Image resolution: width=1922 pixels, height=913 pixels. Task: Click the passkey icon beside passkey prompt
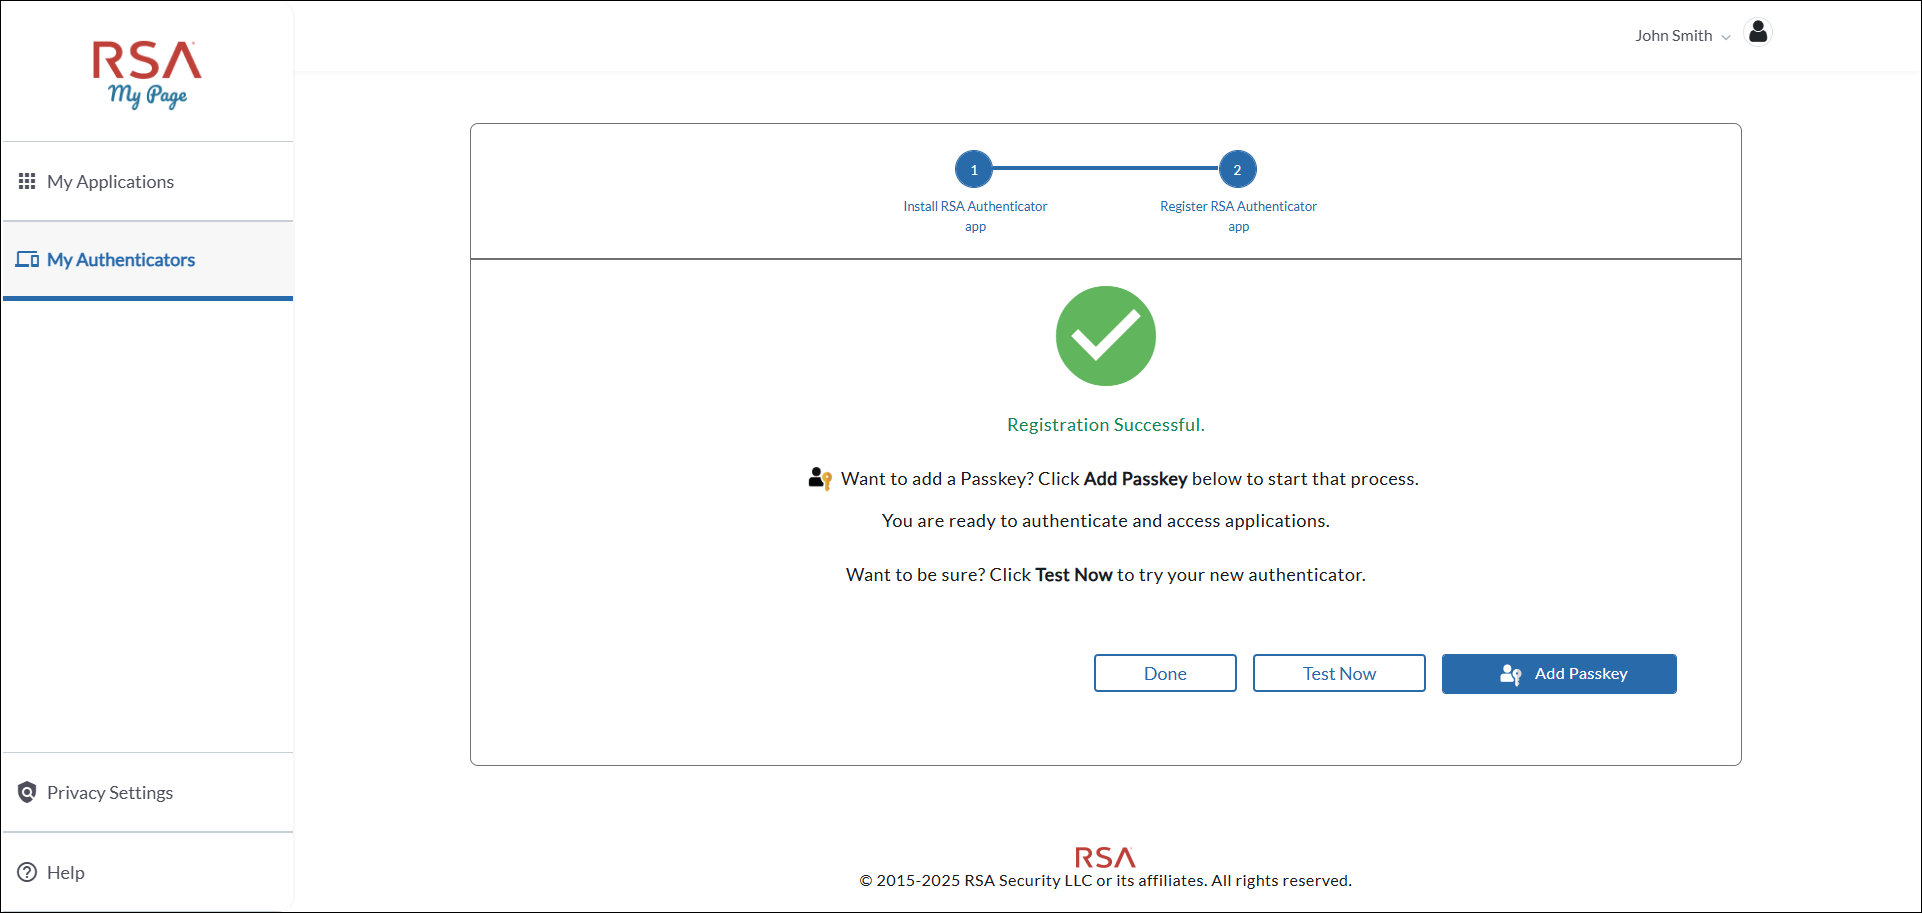[x=820, y=479]
